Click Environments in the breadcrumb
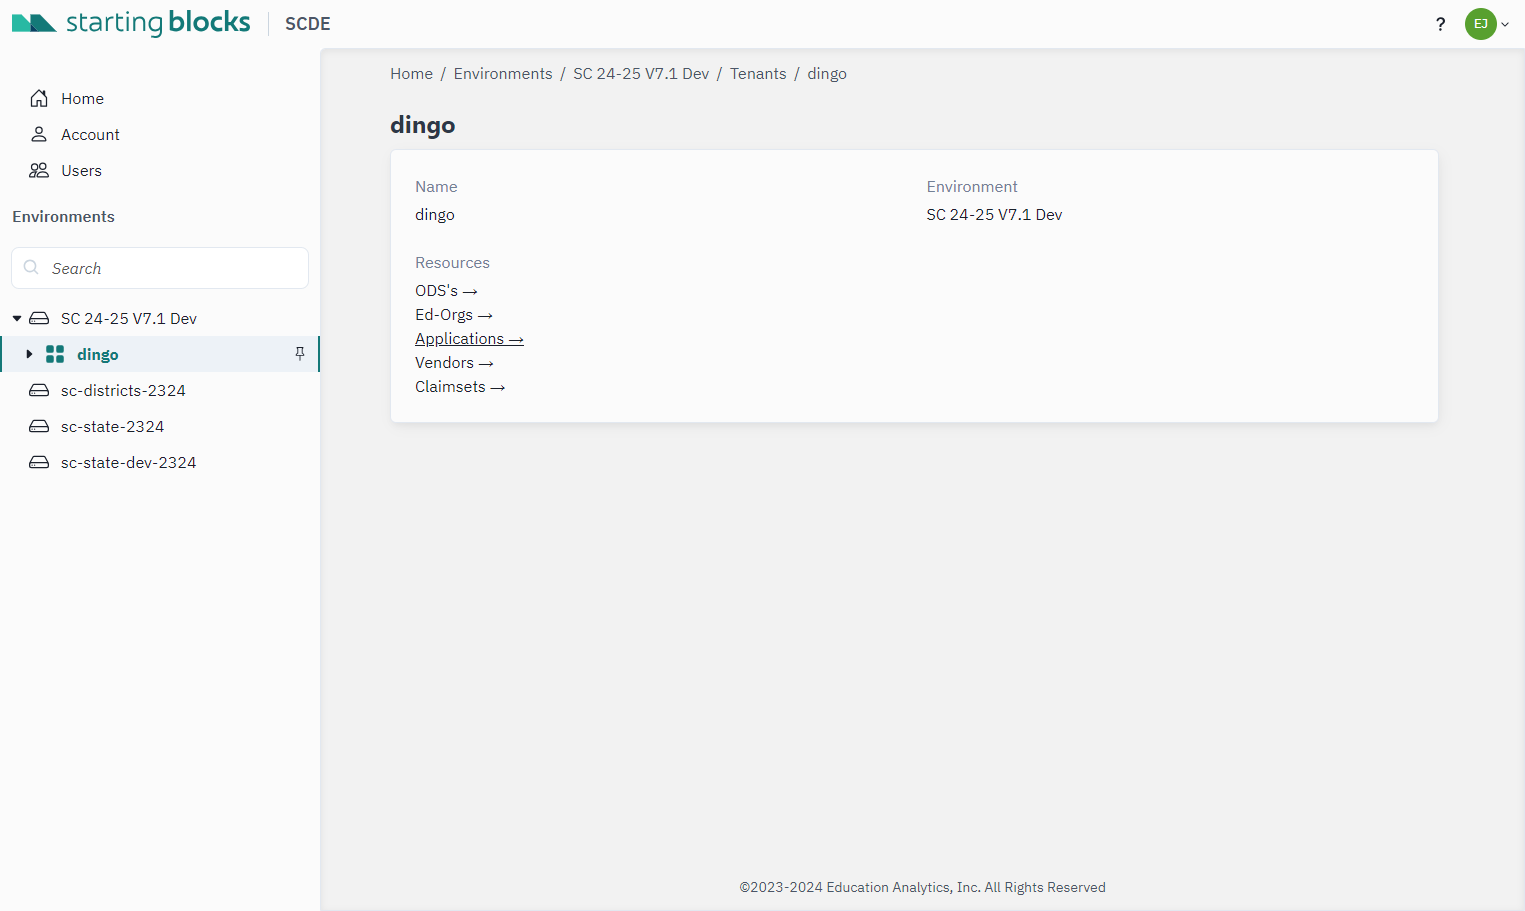 503,74
